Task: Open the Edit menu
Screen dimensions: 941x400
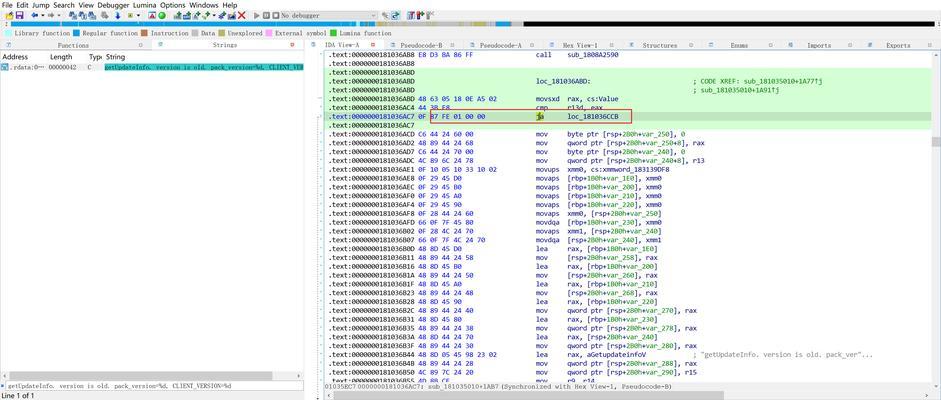Action: tap(22, 5)
